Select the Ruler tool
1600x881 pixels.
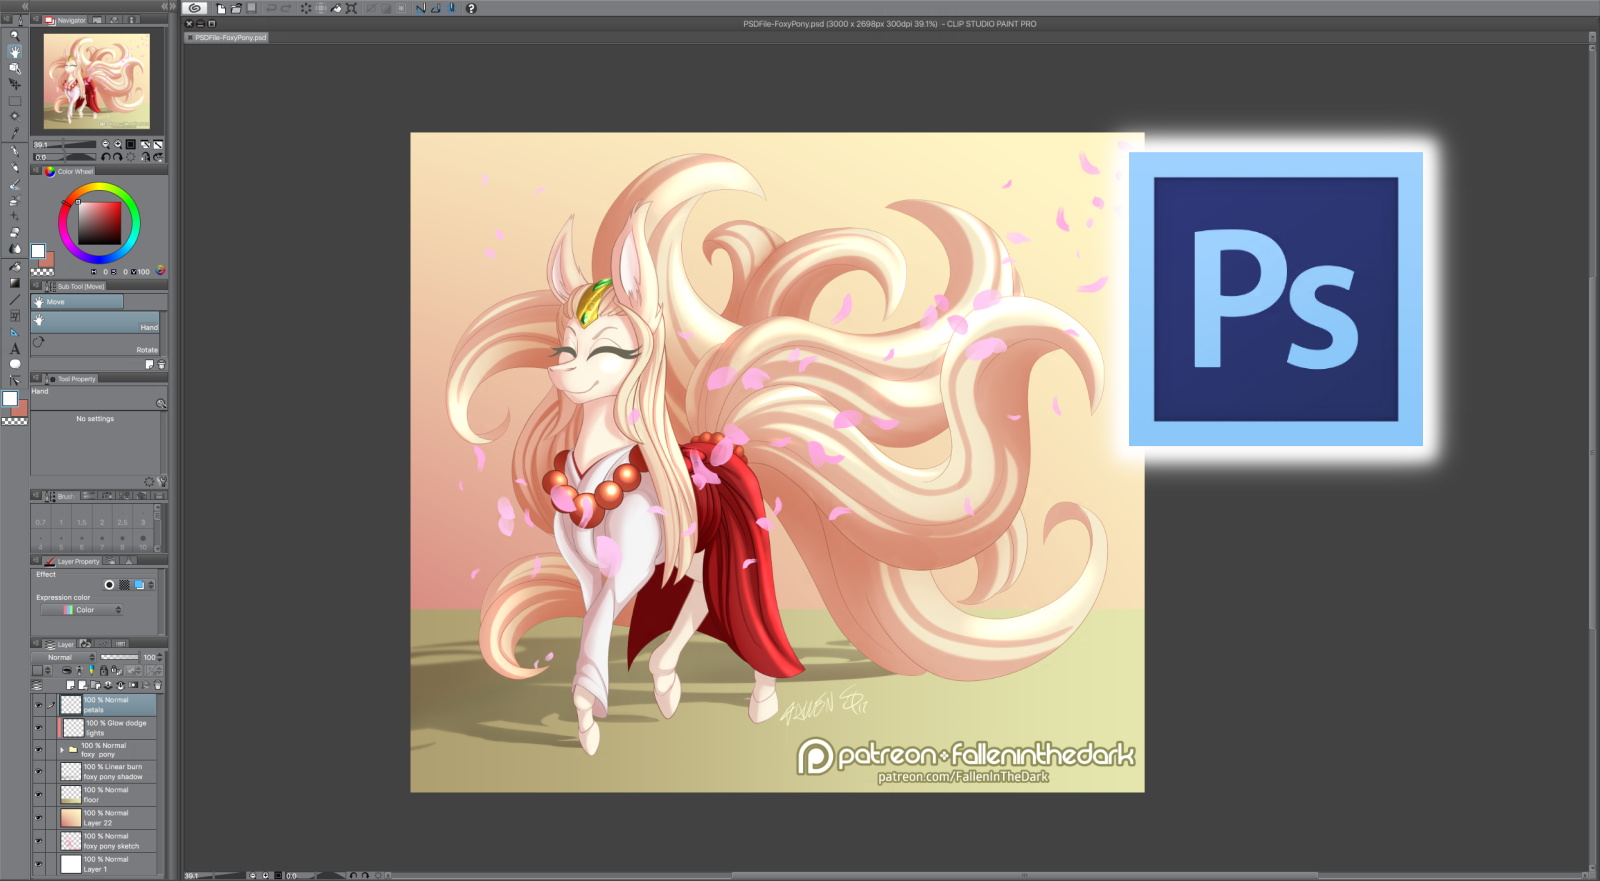14,332
